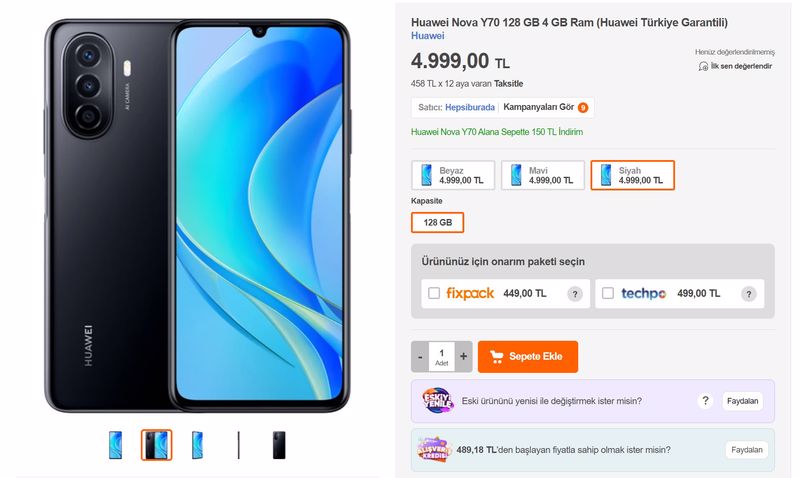Select the 128 GB capacity option
The height and width of the screenshot is (478, 800).
tap(437, 222)
